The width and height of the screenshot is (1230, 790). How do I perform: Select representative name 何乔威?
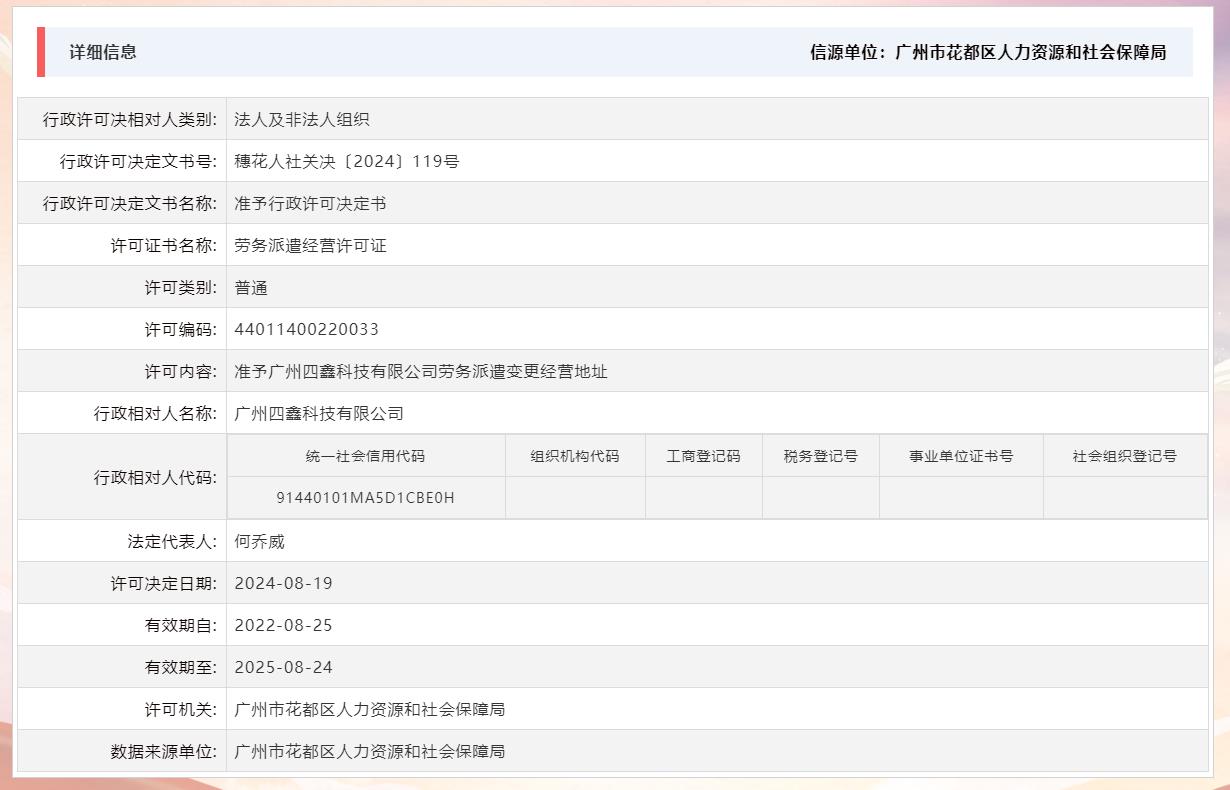[x=260, y=541]
